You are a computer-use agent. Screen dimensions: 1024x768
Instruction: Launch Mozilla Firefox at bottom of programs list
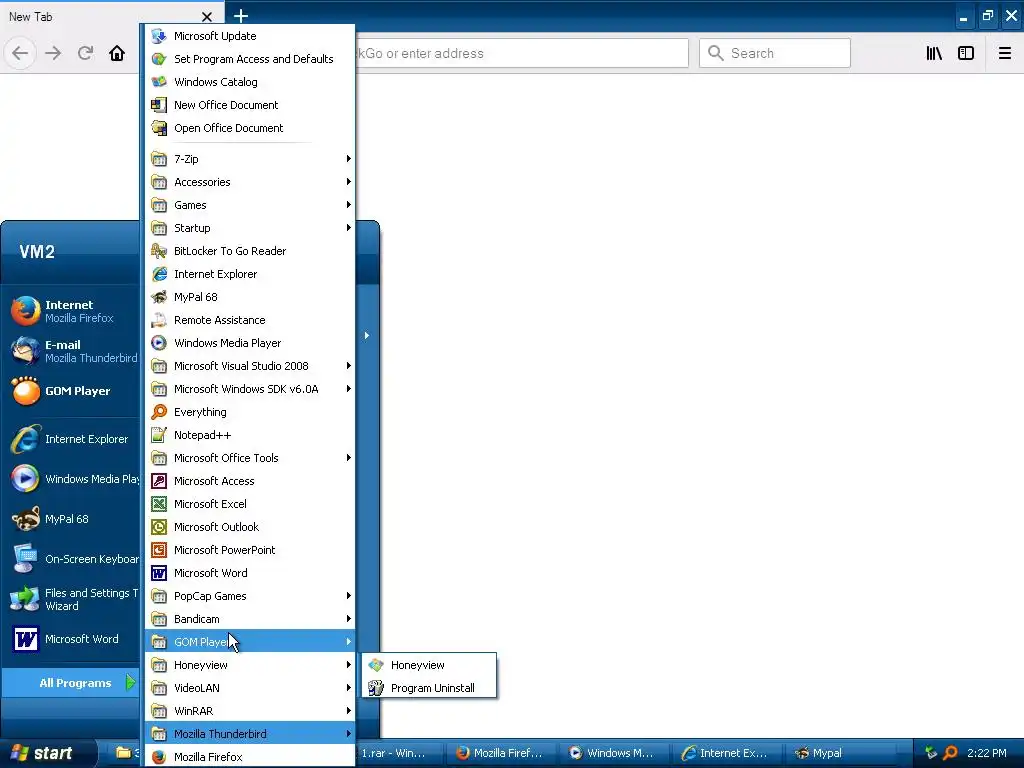[249, 757]
